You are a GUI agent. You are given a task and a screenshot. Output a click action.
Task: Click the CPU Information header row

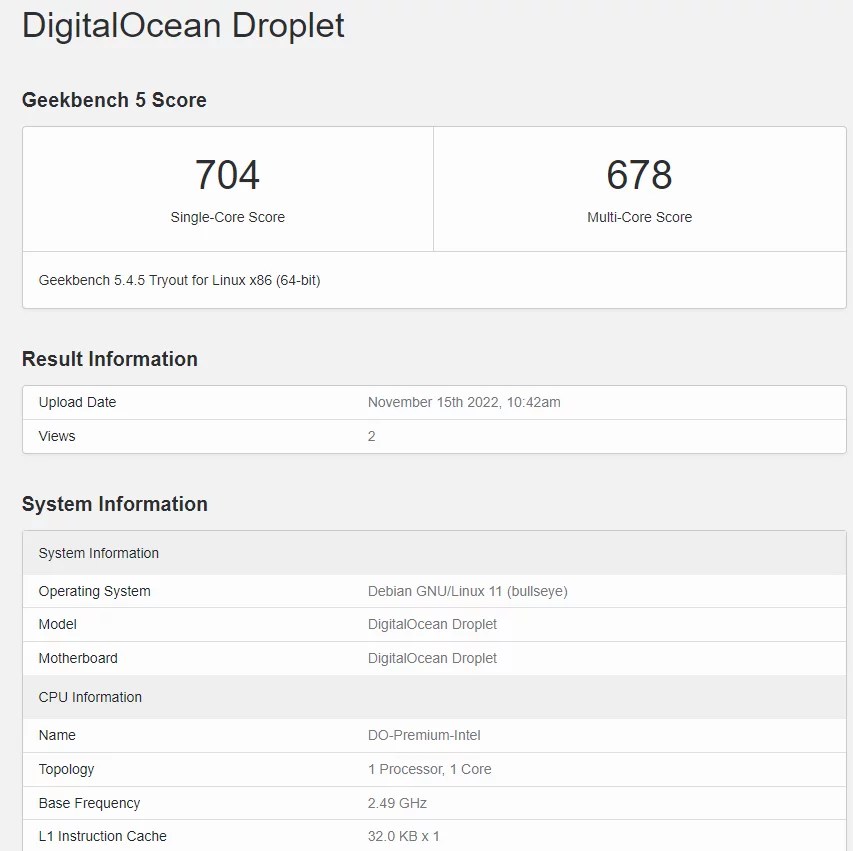point(434,697)
